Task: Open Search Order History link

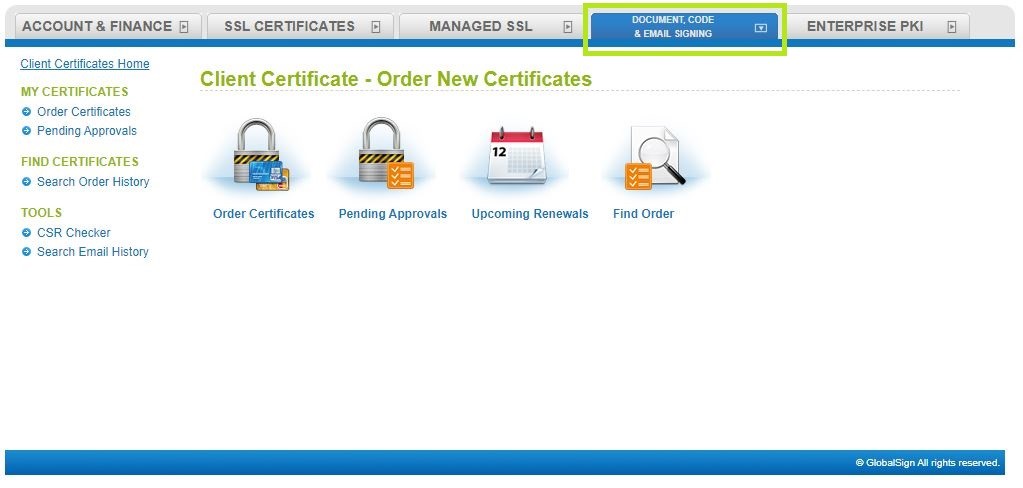Action: coord(93,181)
